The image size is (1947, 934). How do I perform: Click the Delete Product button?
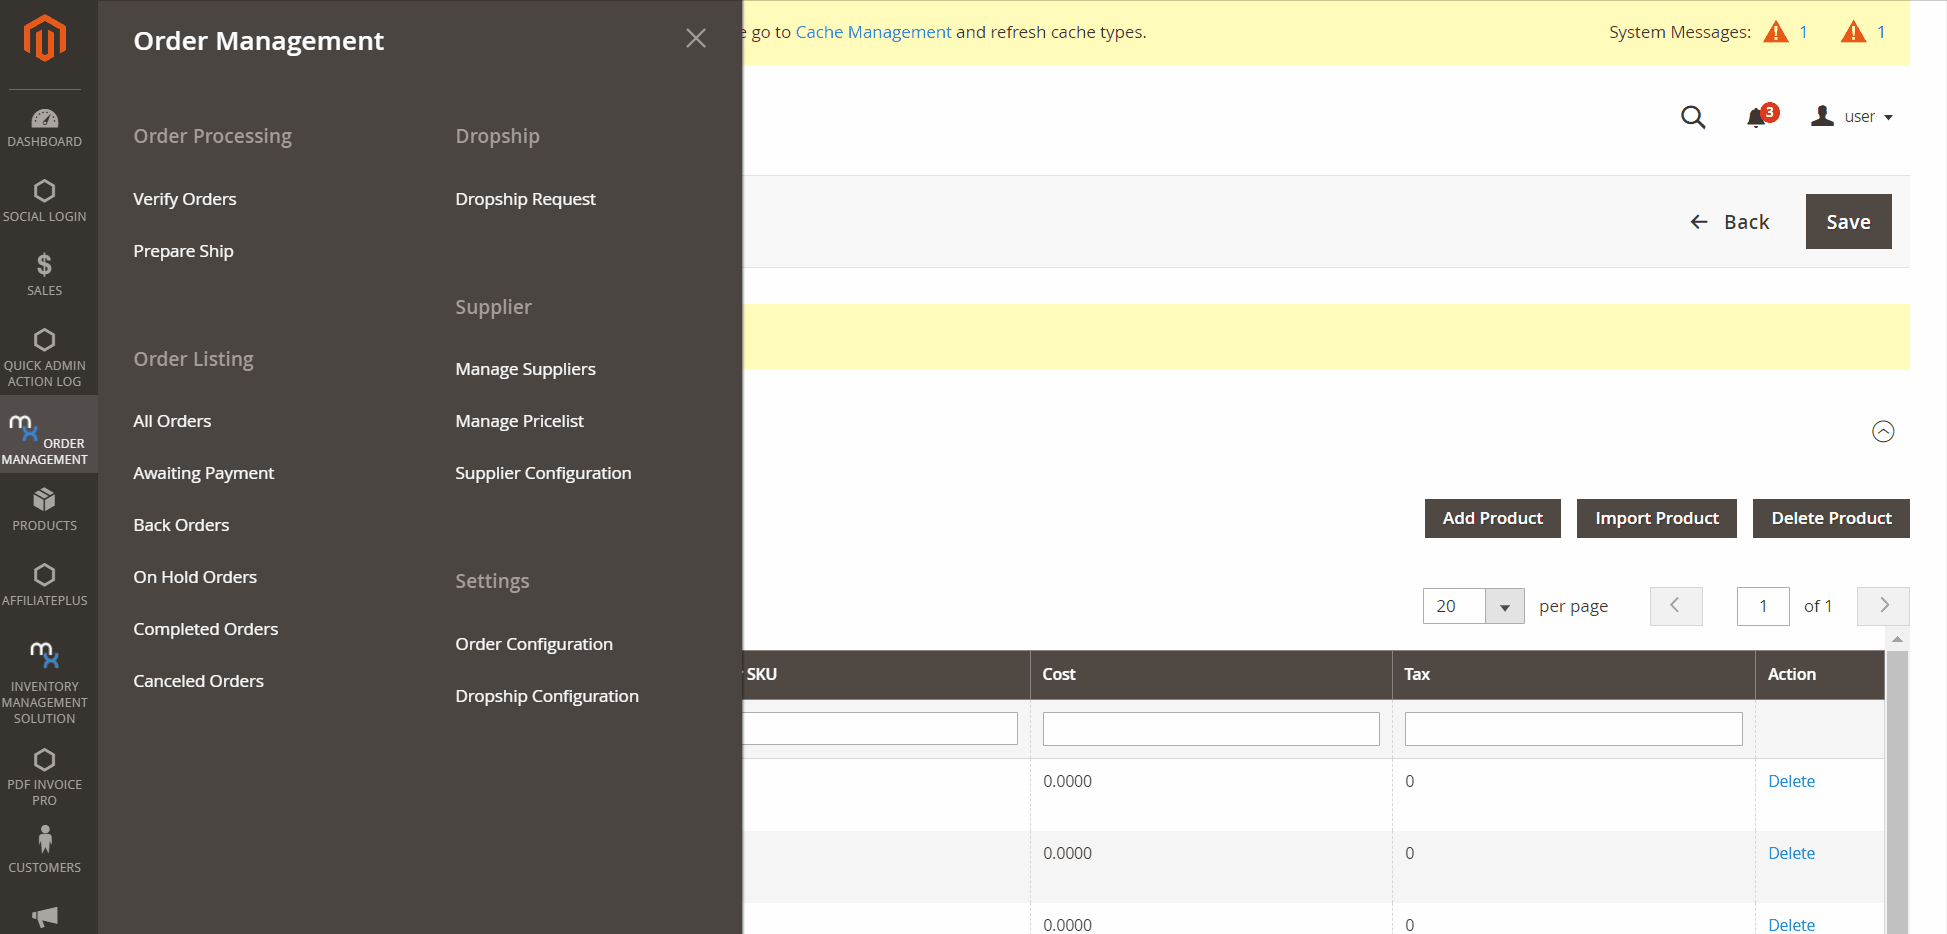pos(1831,518)
